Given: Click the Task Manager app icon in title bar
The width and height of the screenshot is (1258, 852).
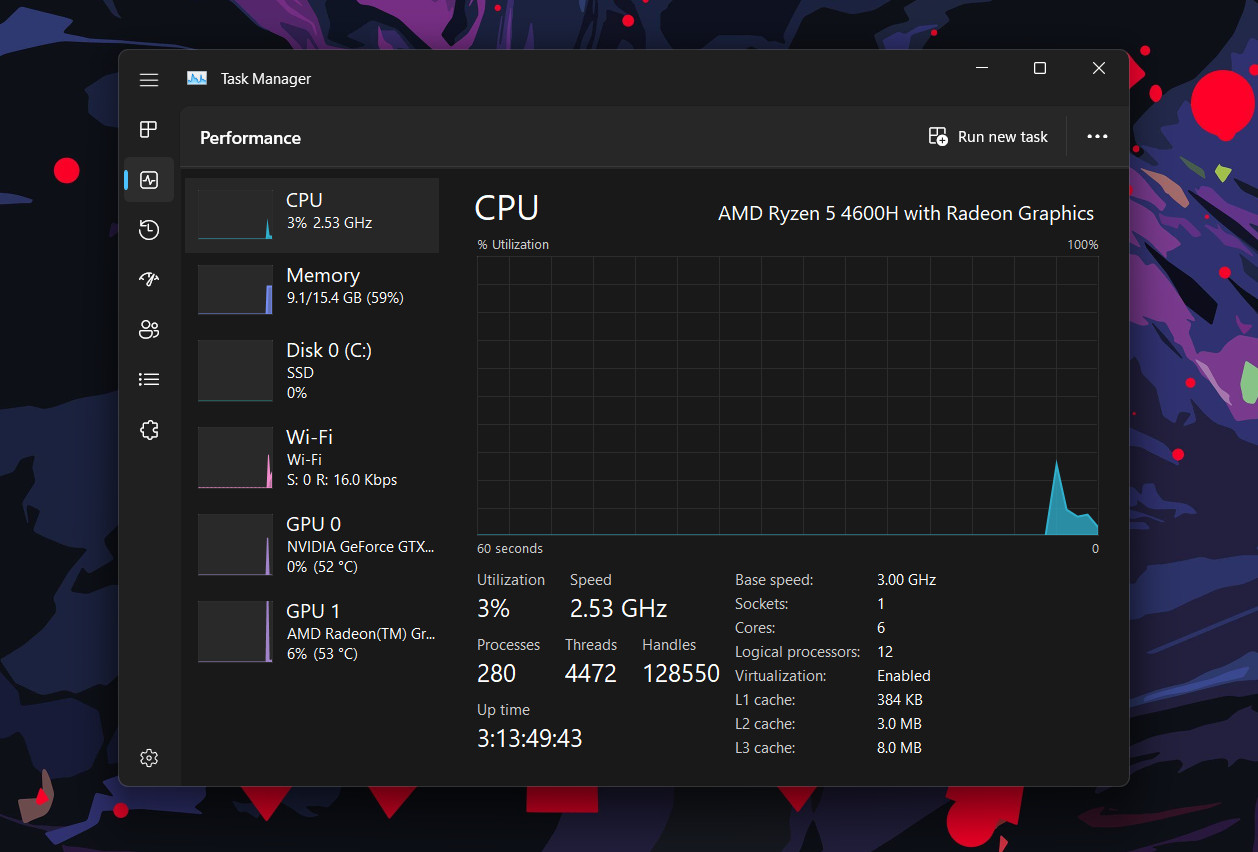Looking at the screenshot, I should pyautogui.click(x=197, y=79).
